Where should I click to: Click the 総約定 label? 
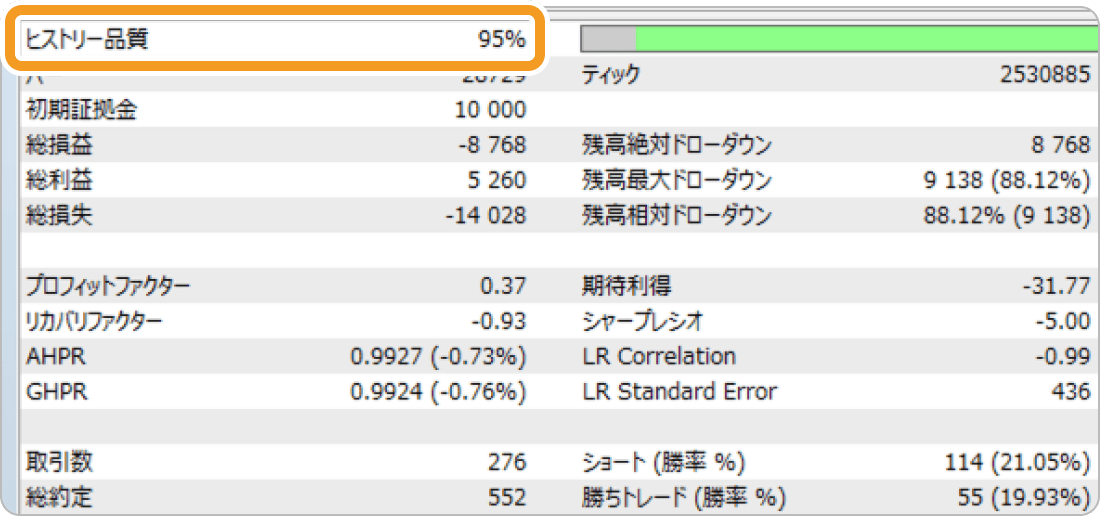click(59, 497)
